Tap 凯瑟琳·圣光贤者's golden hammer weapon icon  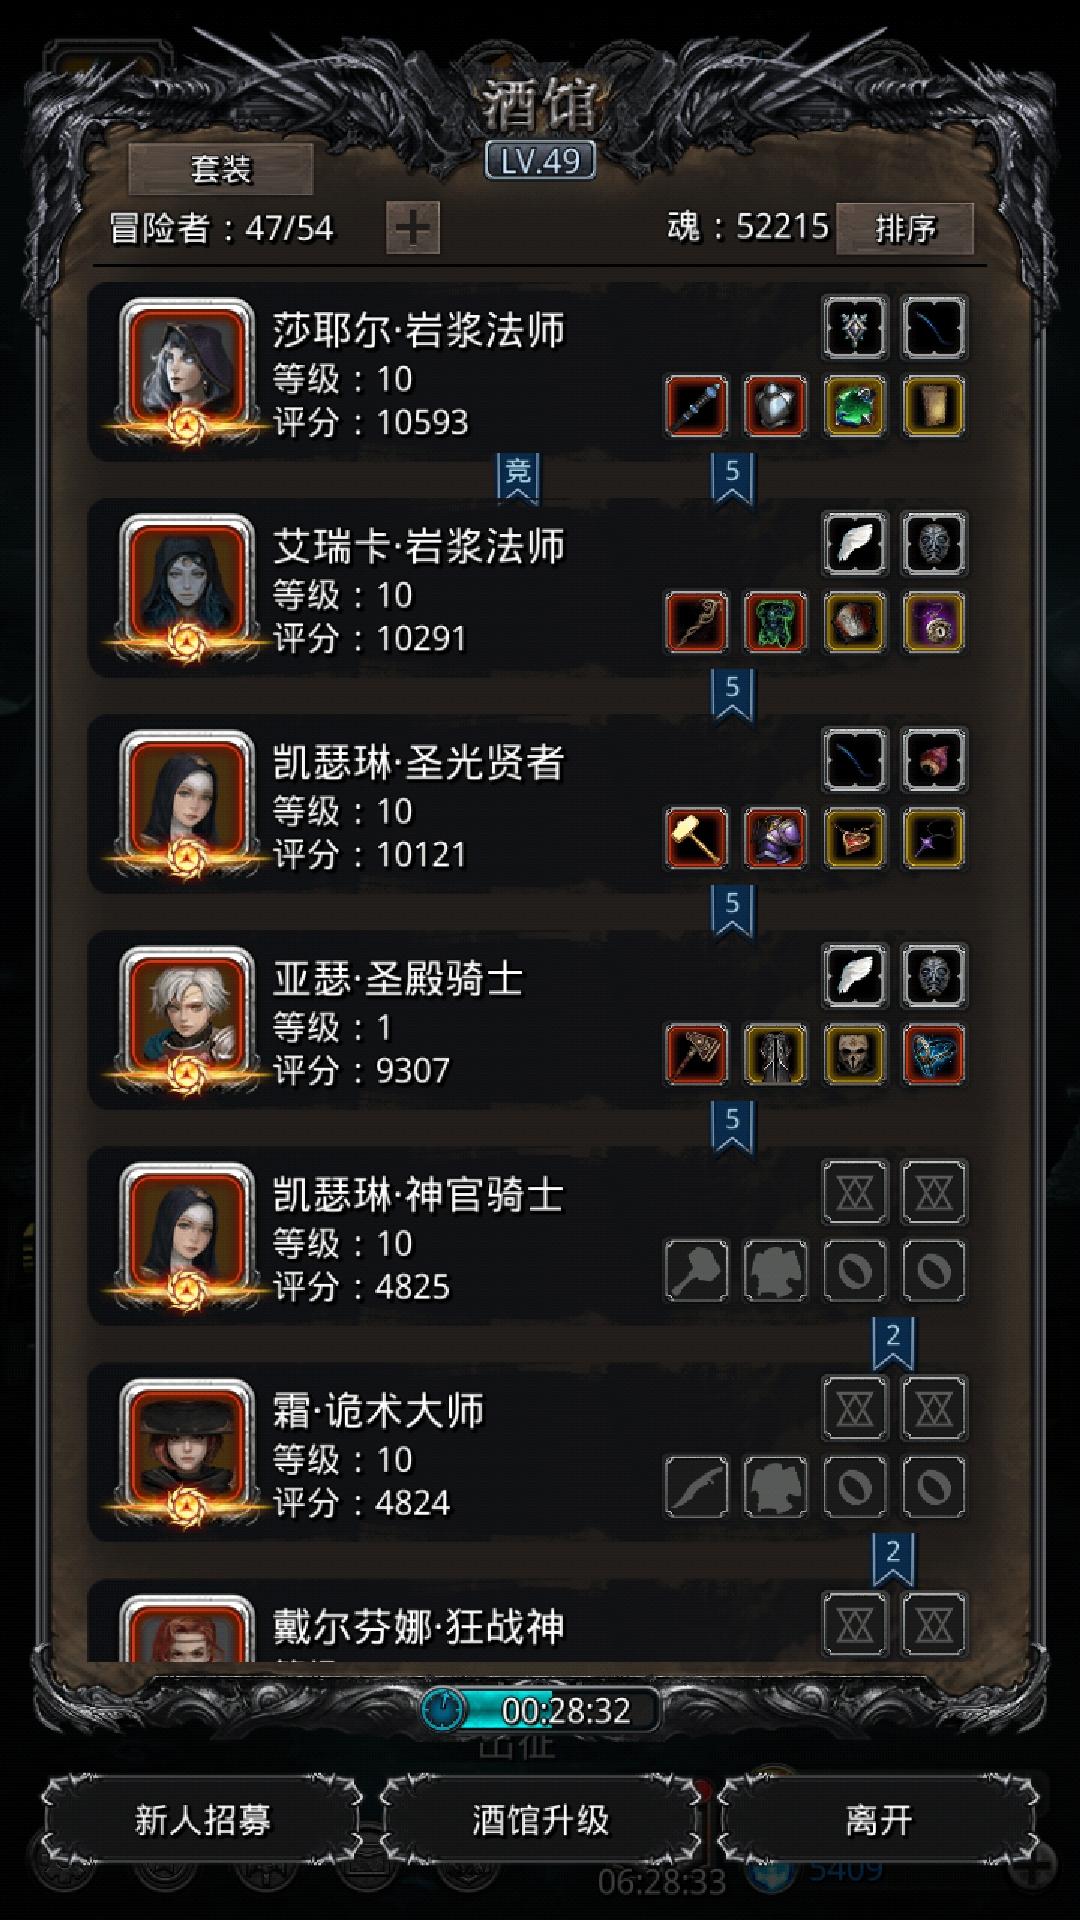pos(696,838)
